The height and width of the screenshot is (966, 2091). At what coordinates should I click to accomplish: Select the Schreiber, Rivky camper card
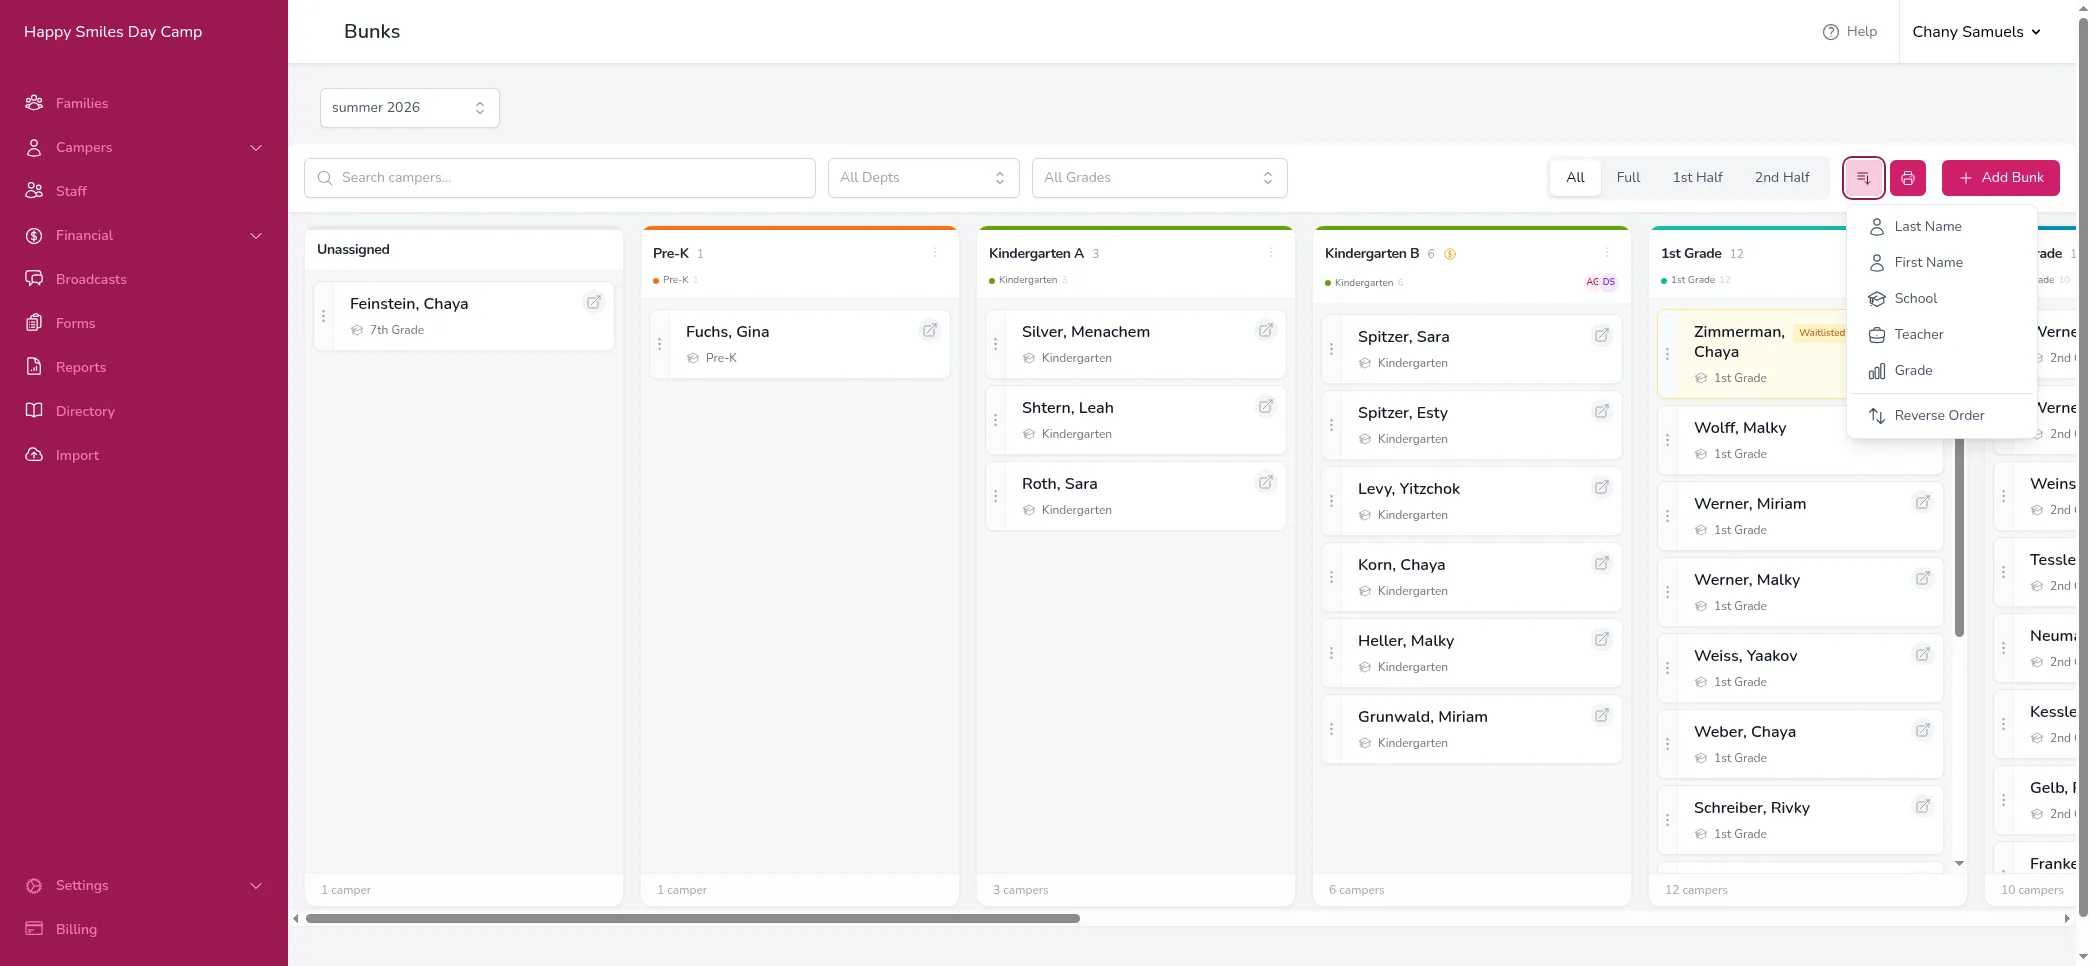(x=1800, y=820)
